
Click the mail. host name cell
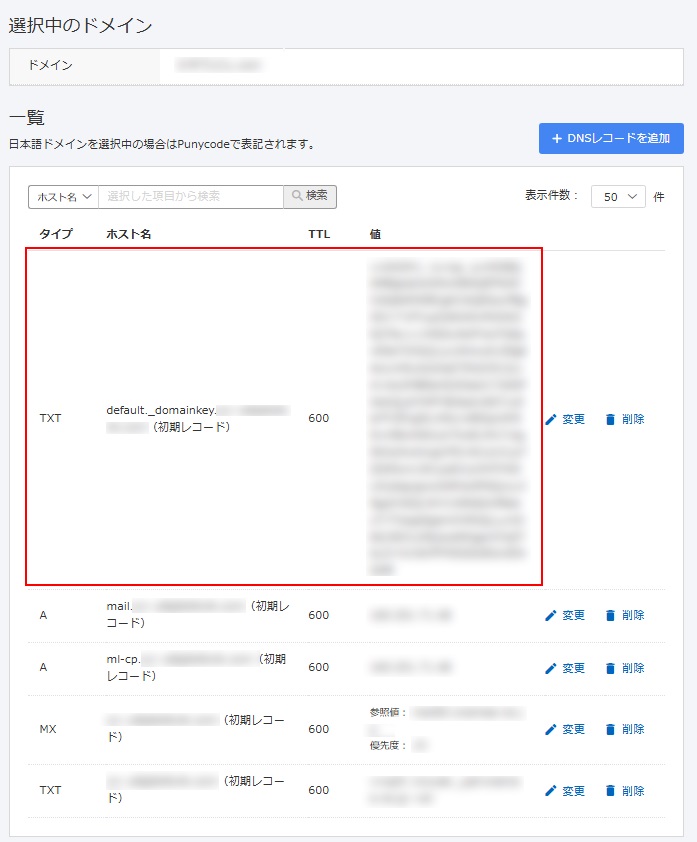point(199,614)
